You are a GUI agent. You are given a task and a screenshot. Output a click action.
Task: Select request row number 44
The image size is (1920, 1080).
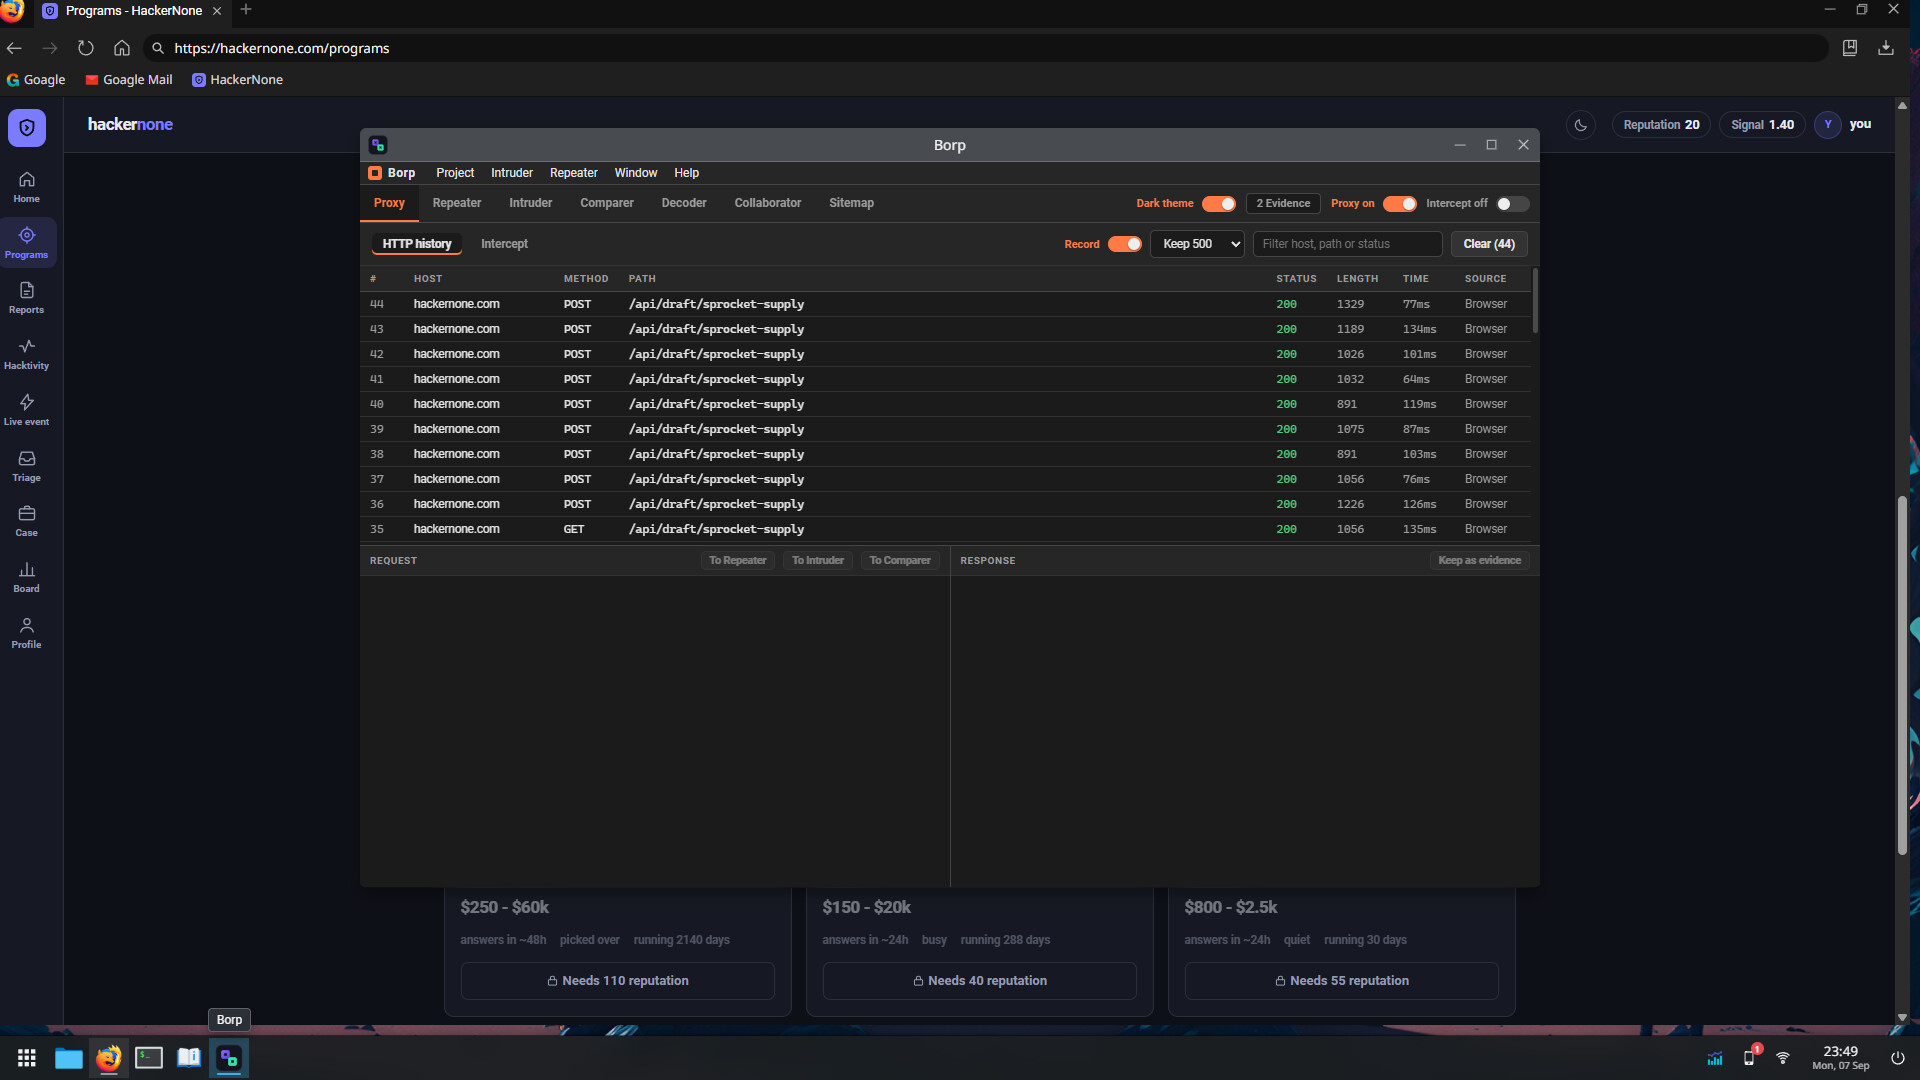pos(945,304)
